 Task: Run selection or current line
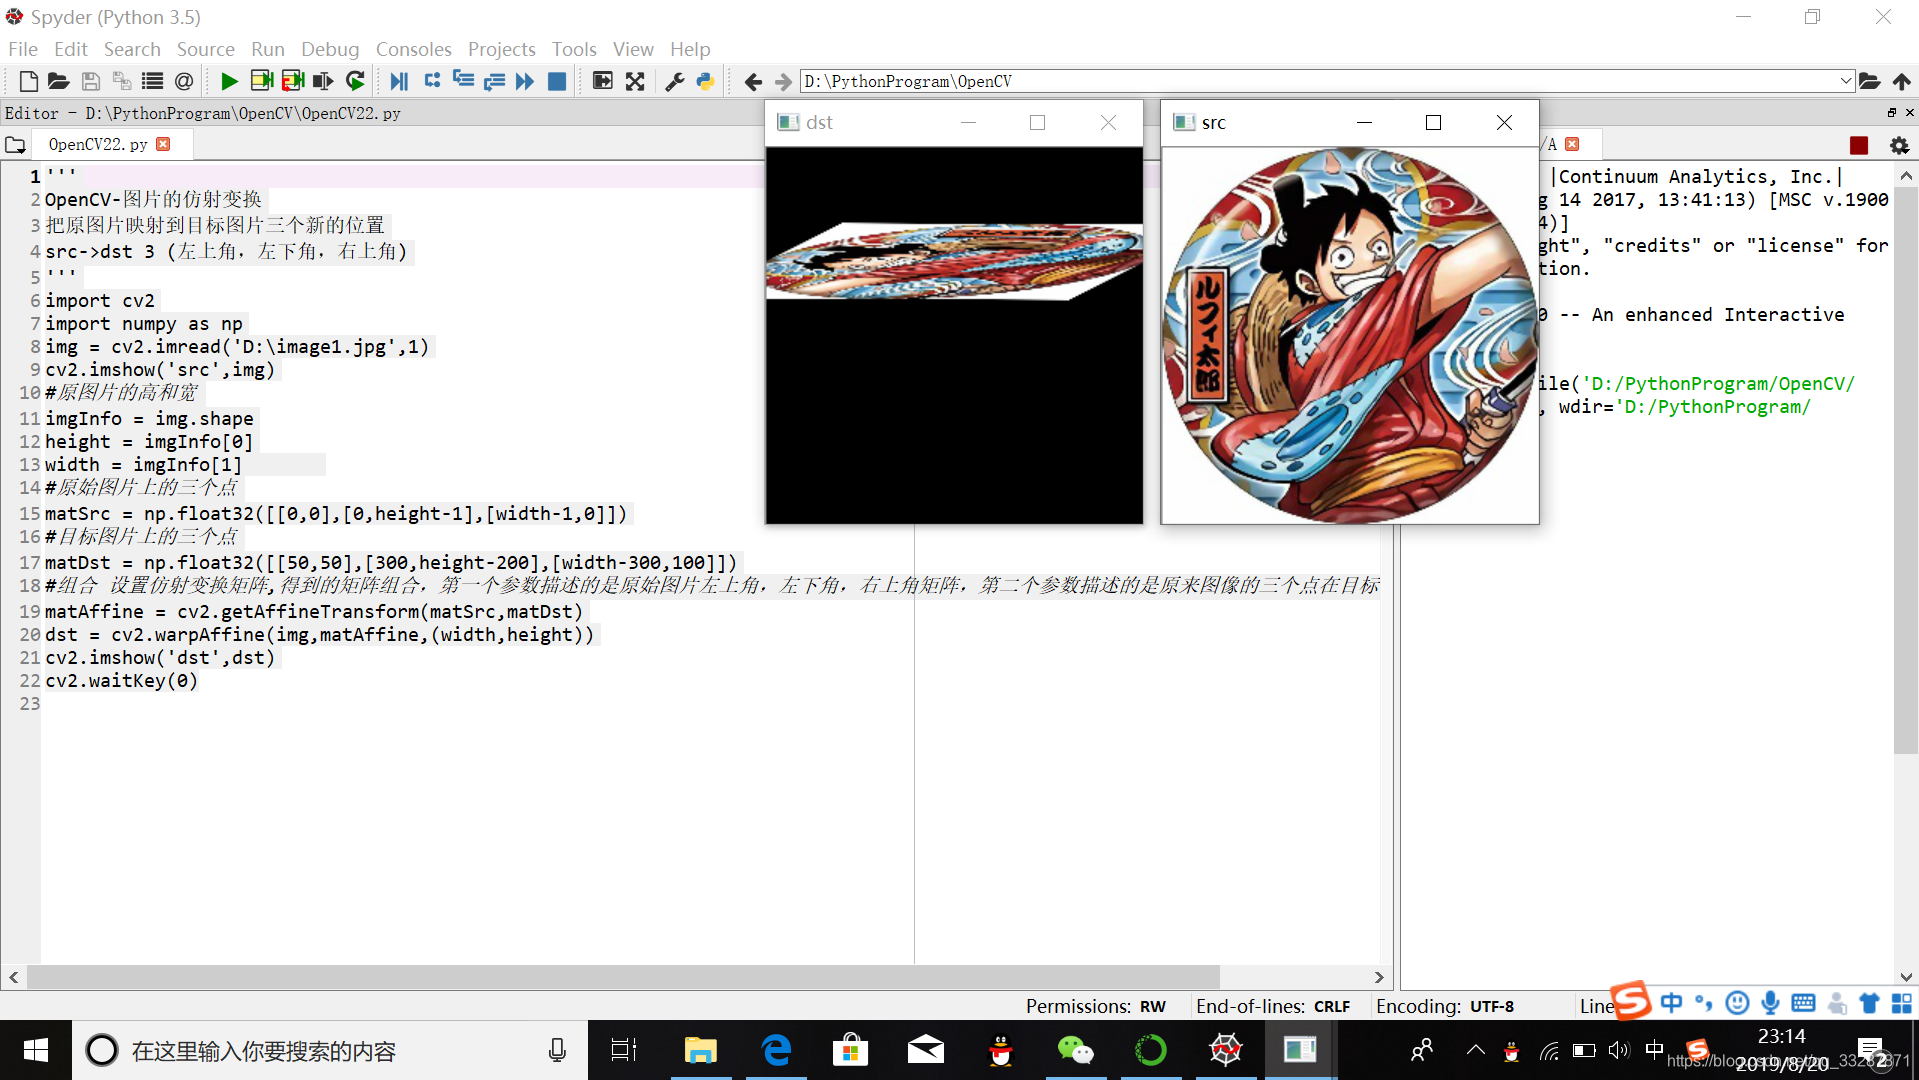click(x=323, y=81)
